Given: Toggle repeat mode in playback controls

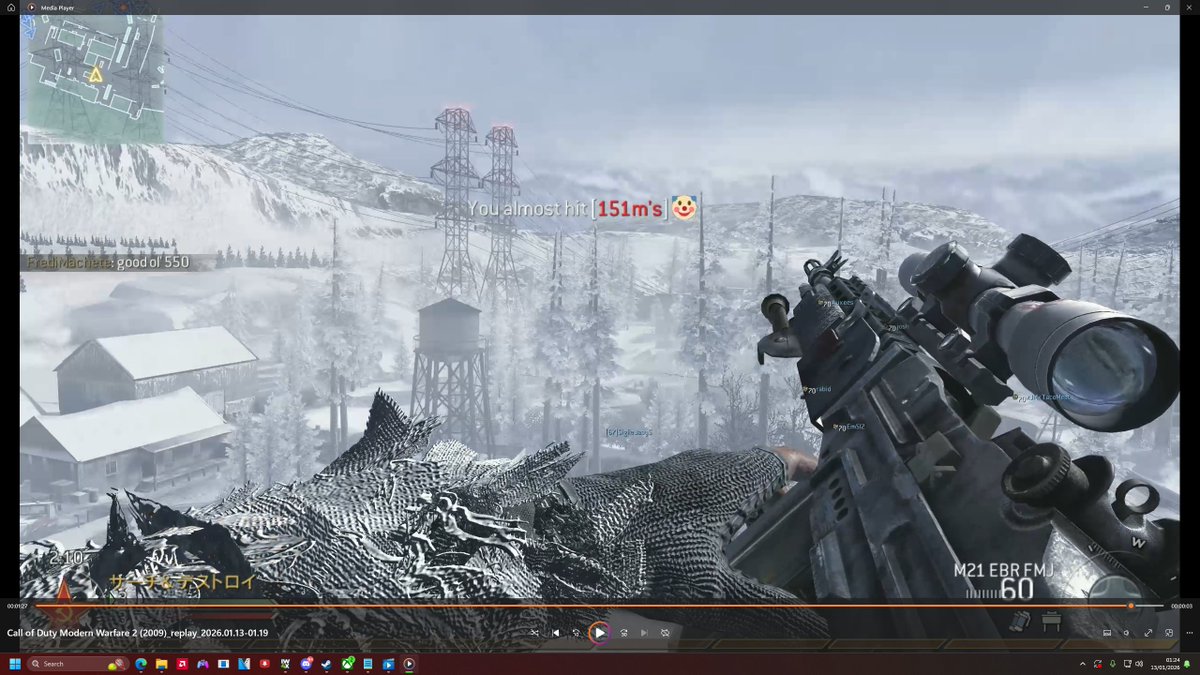Looking at the screenshot, I should [665, 632].
